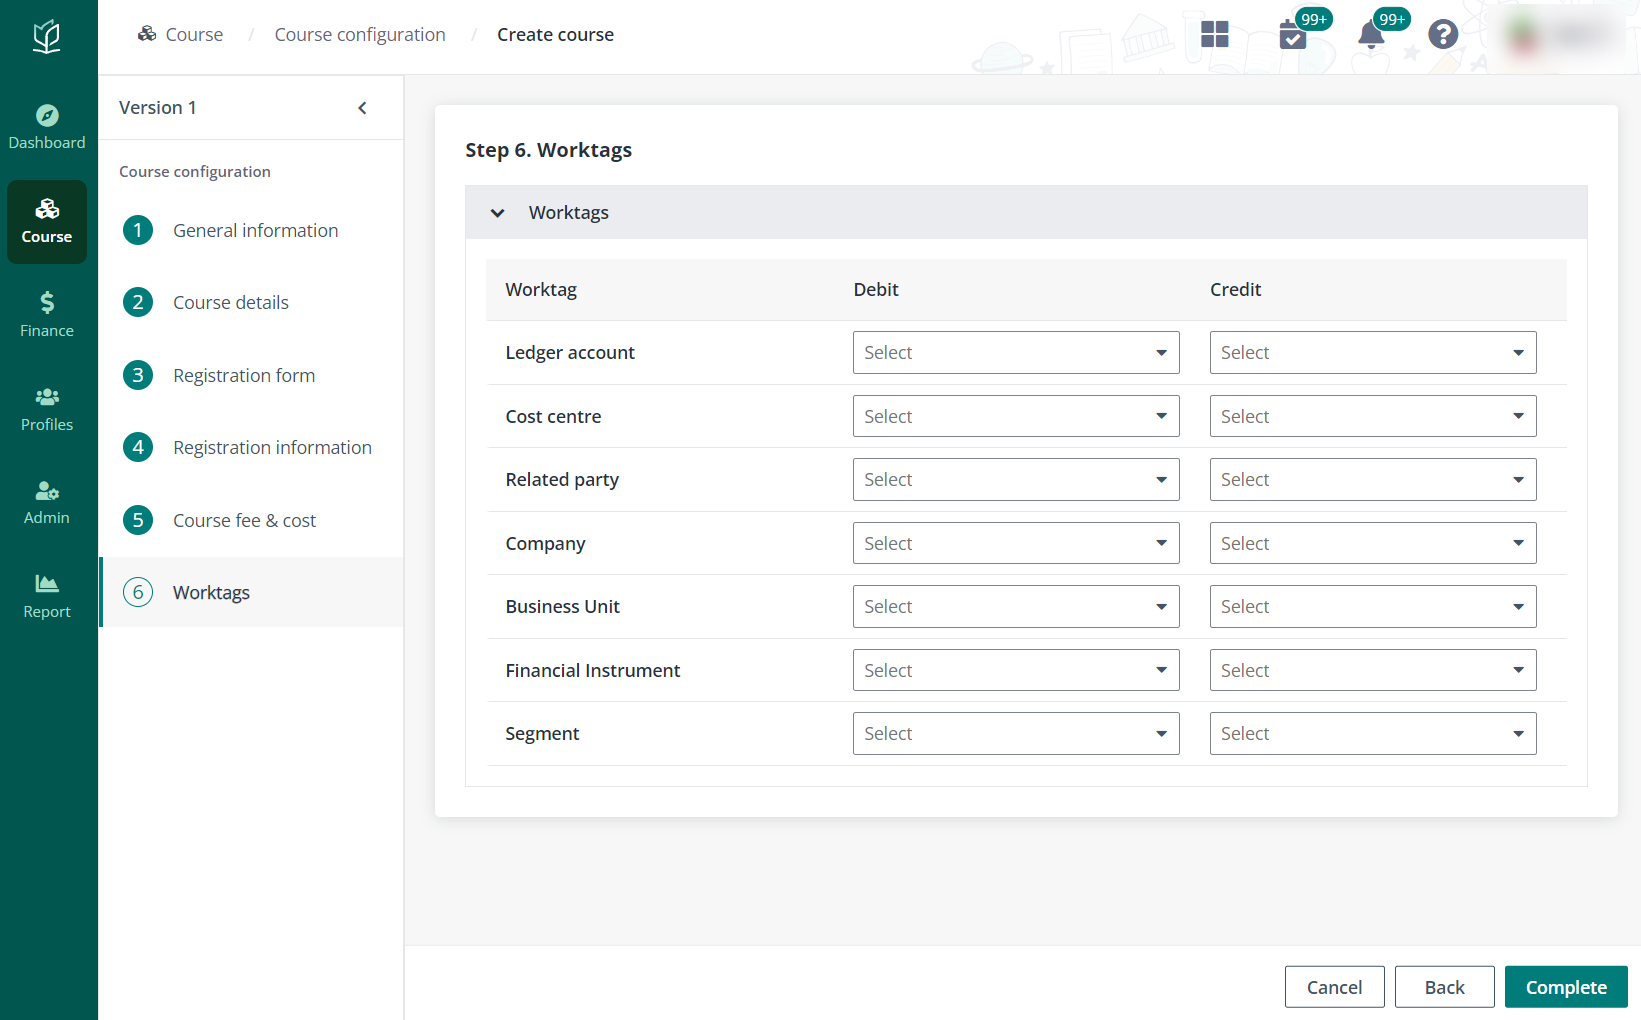The image size is (1641, 1020).
Task: Open the Course section in sidebar
Action: coord(47,222)
